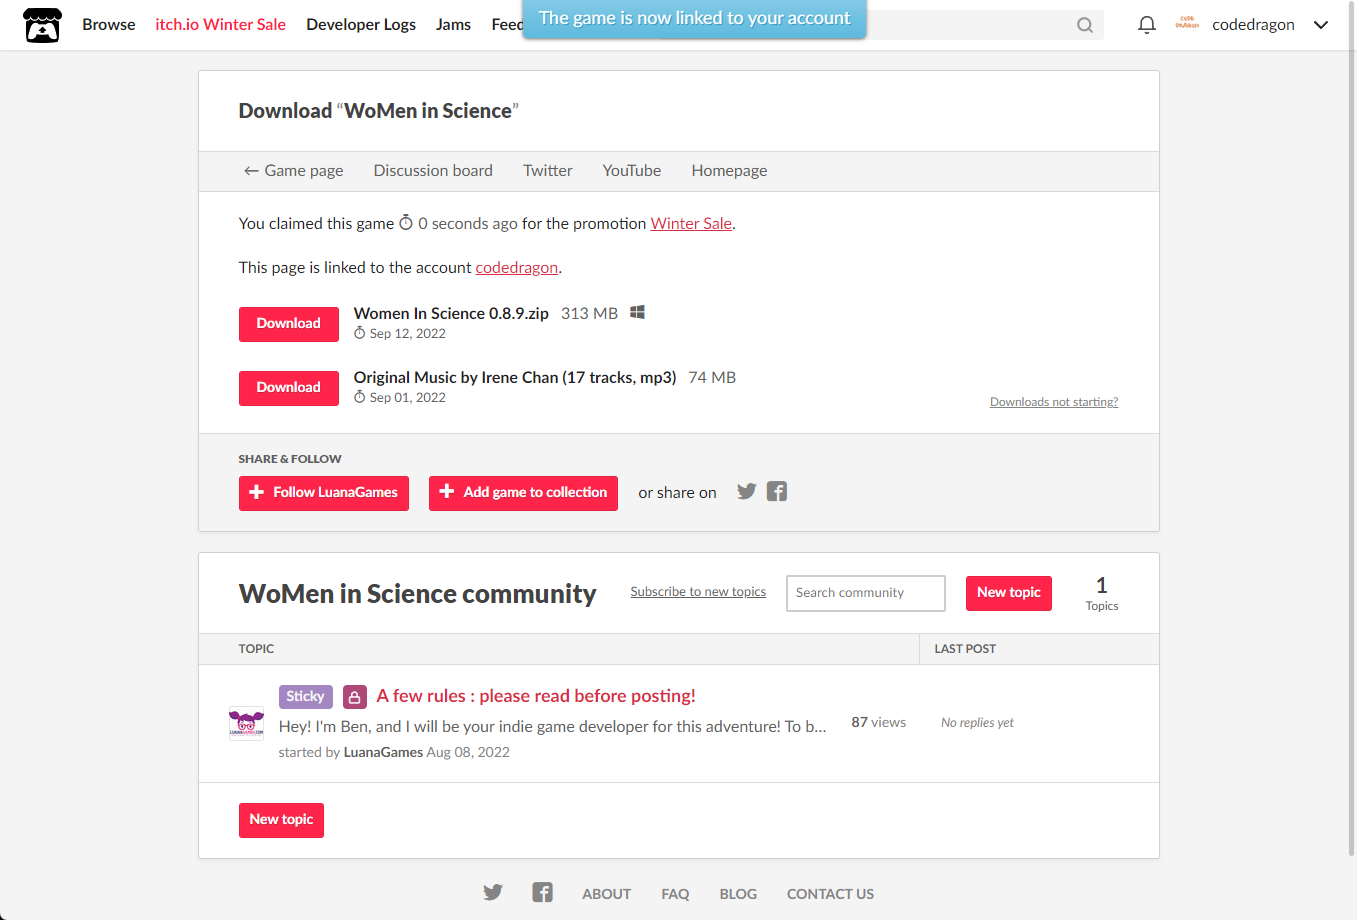Download Original Music by Irene Chan
1357x920 pixels.
point(288,388)
